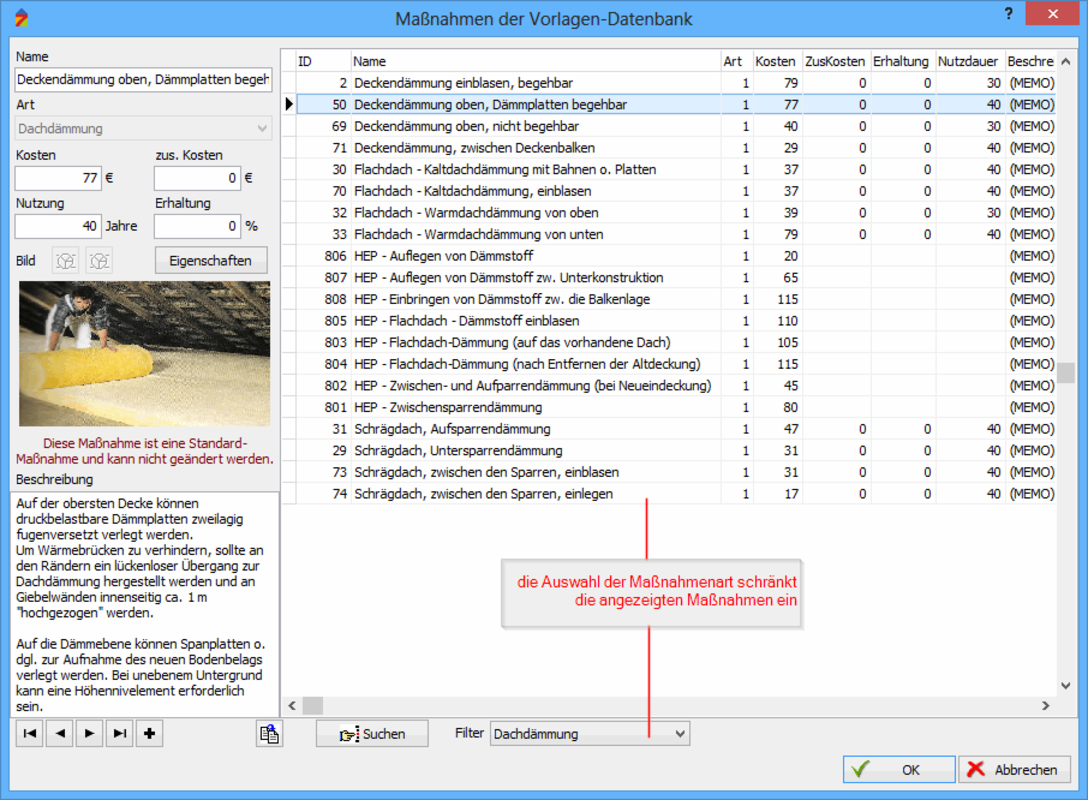
Task: Select row 'Schrägdach, Aufsparrendämmung'
Action: [677, 429]
